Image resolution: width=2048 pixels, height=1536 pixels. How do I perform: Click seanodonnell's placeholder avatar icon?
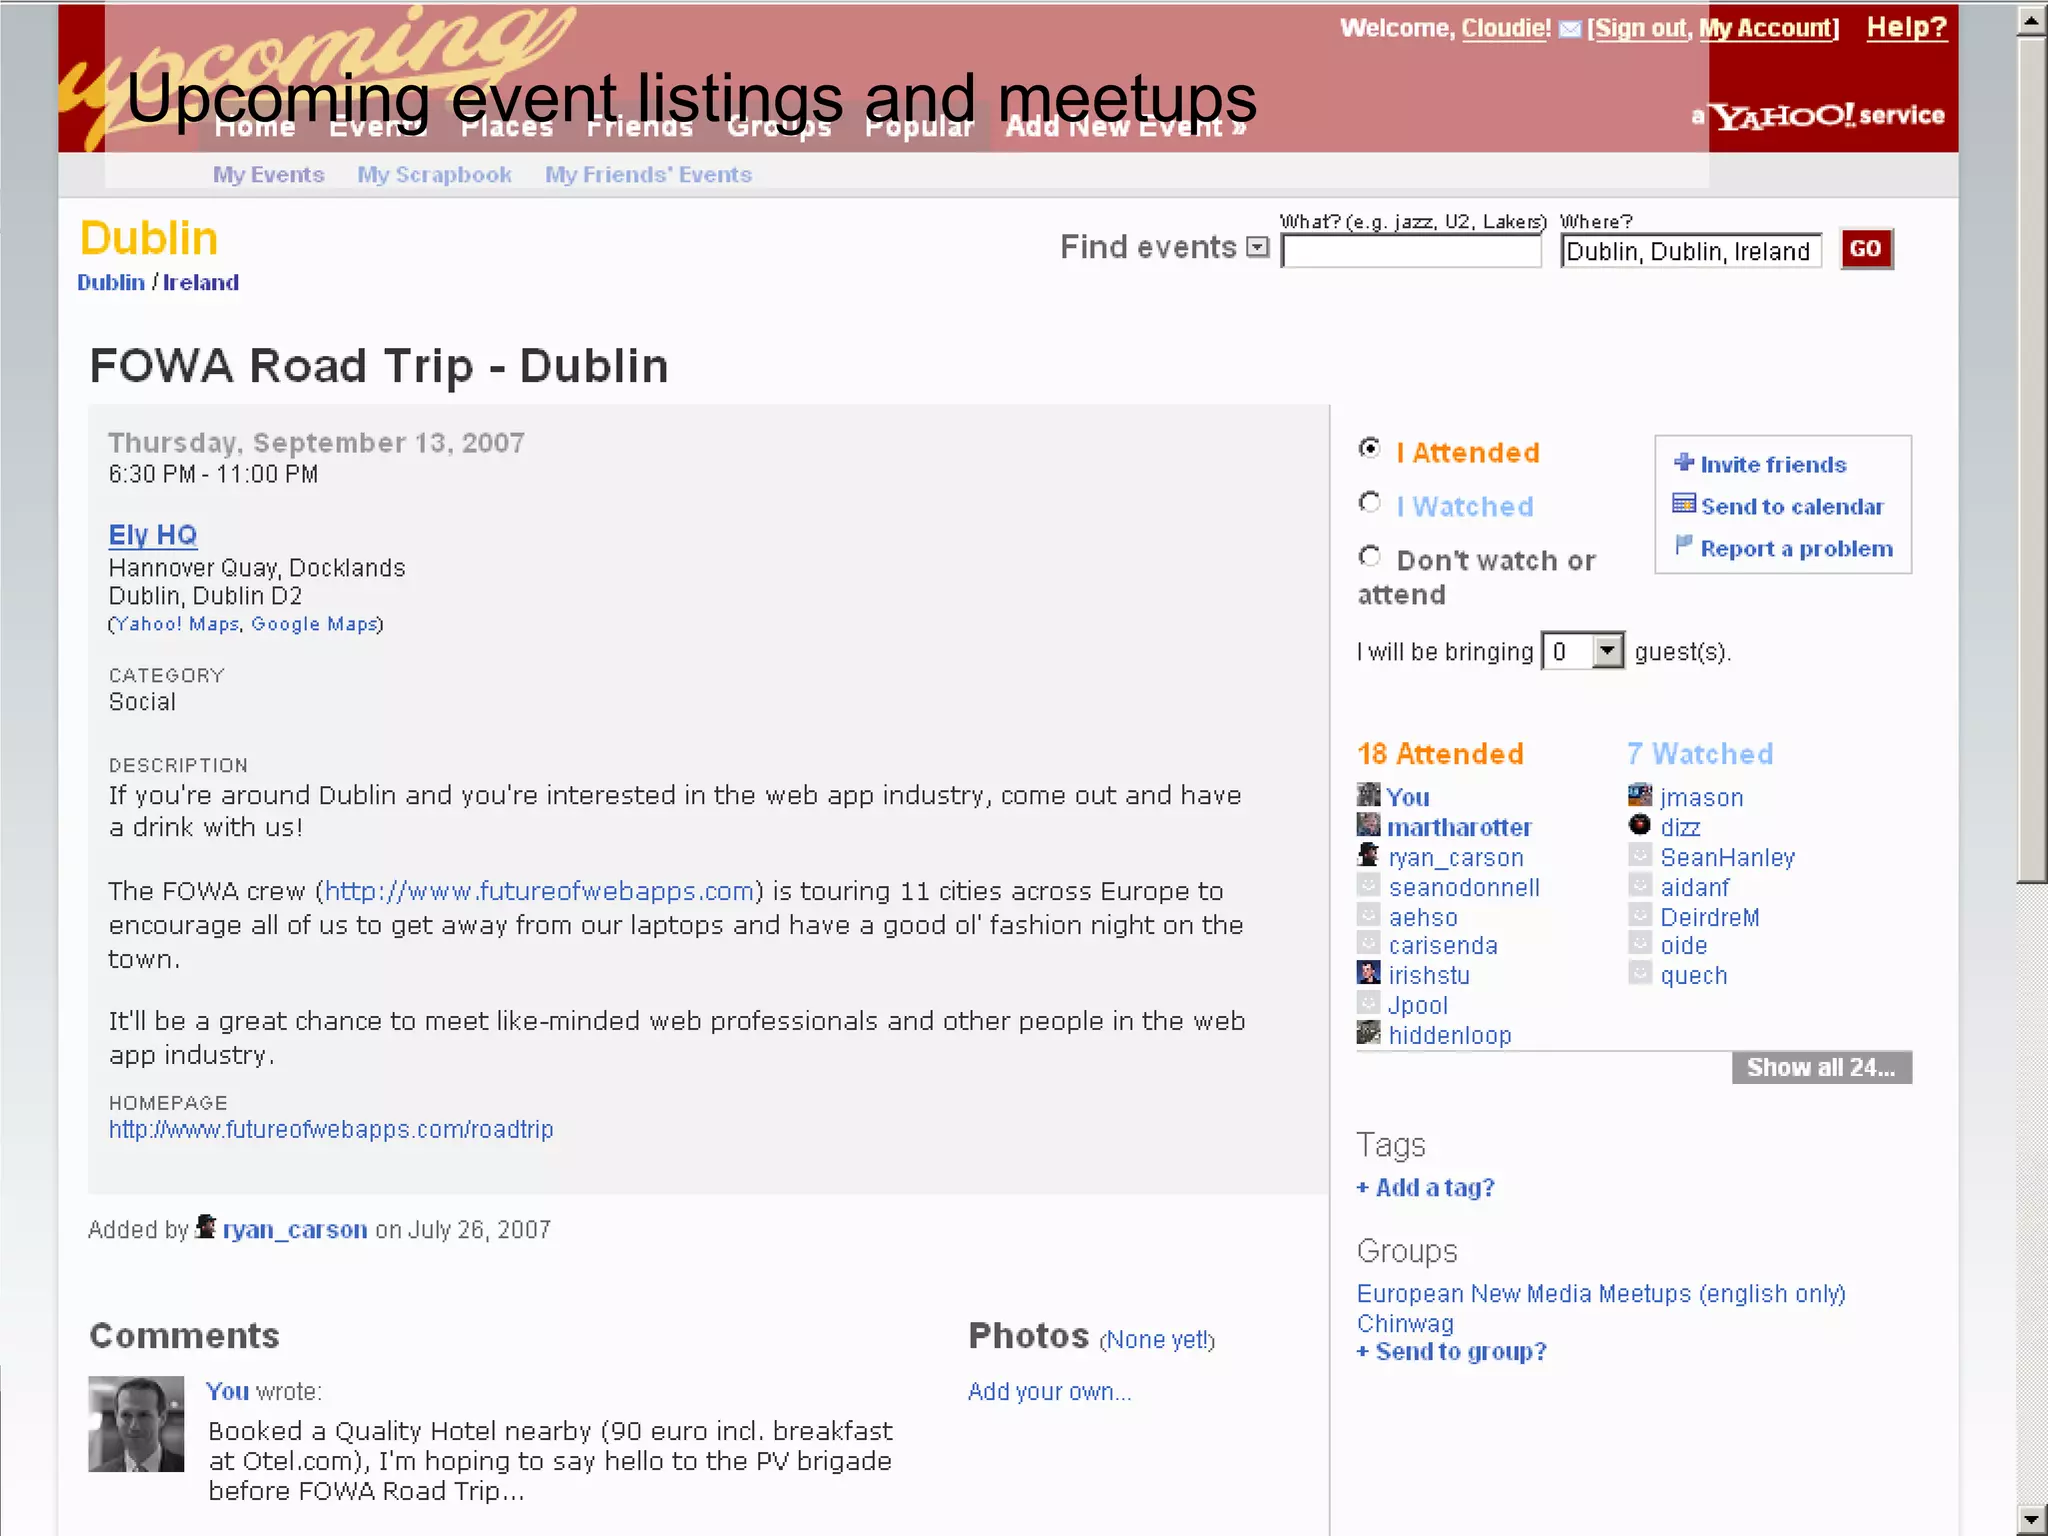click(x=1368, y=885)
